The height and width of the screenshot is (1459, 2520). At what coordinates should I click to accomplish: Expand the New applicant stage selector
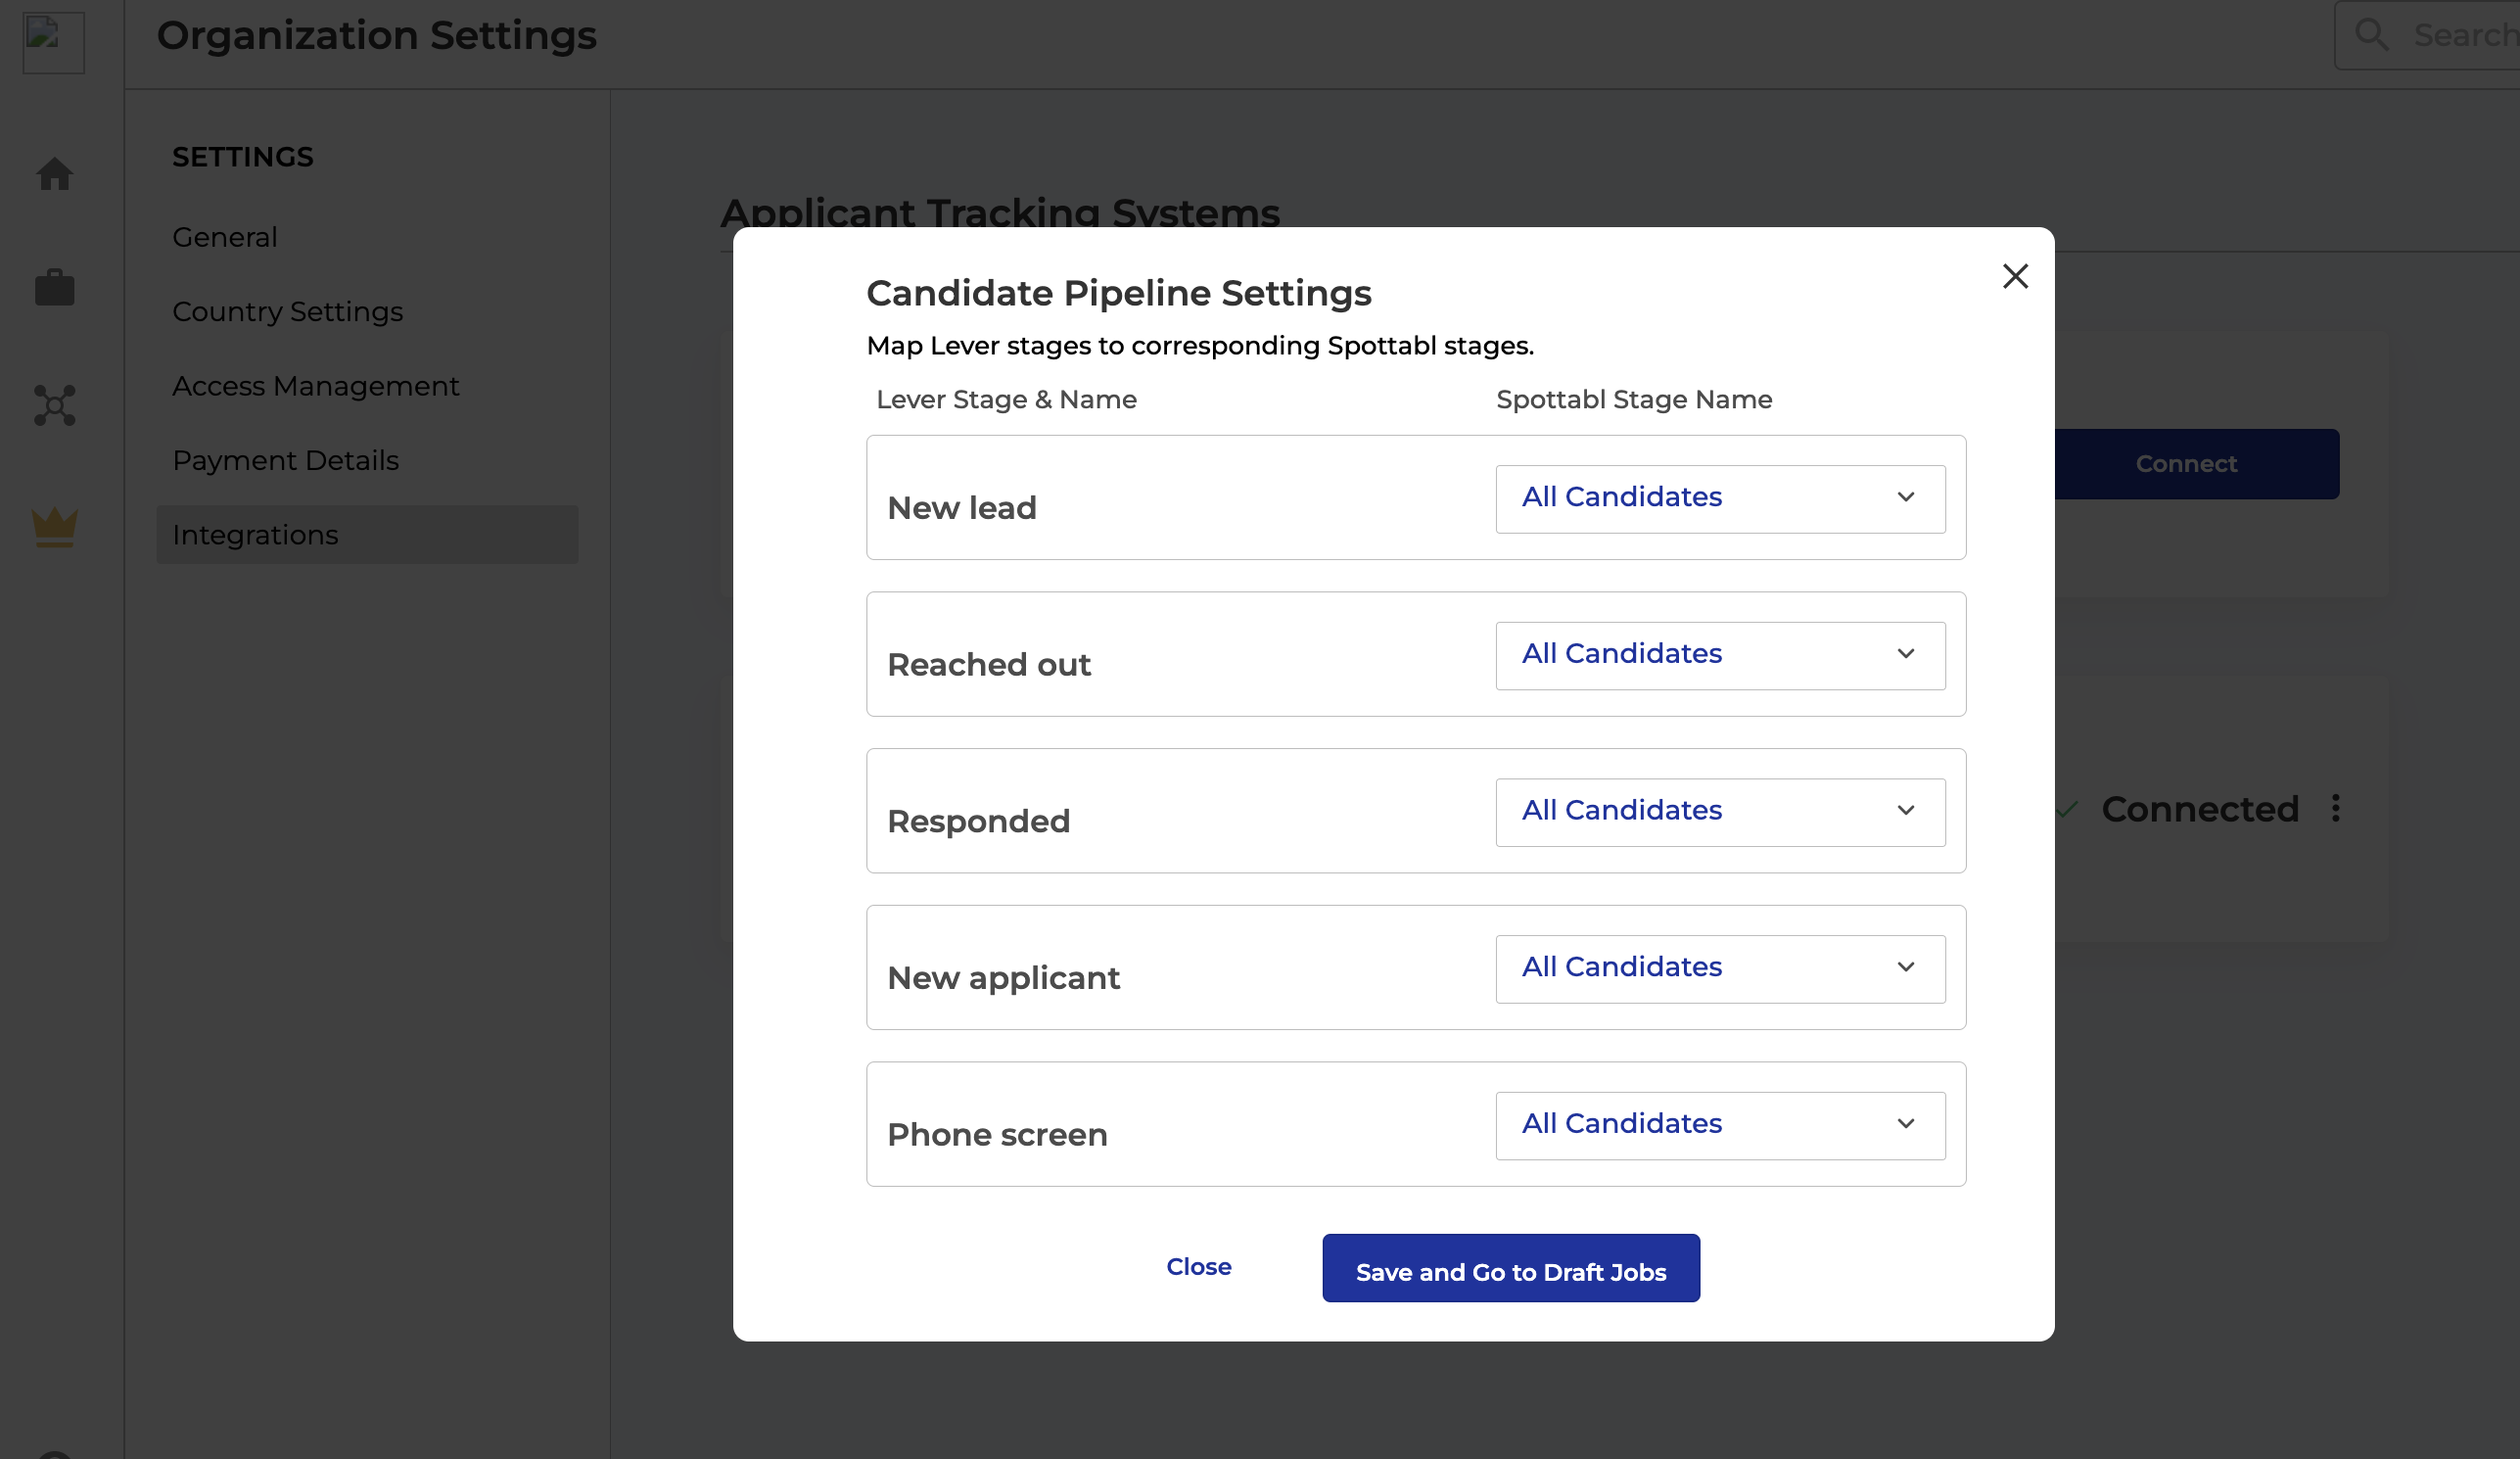pyautogui.click(x=1718, y=968)
